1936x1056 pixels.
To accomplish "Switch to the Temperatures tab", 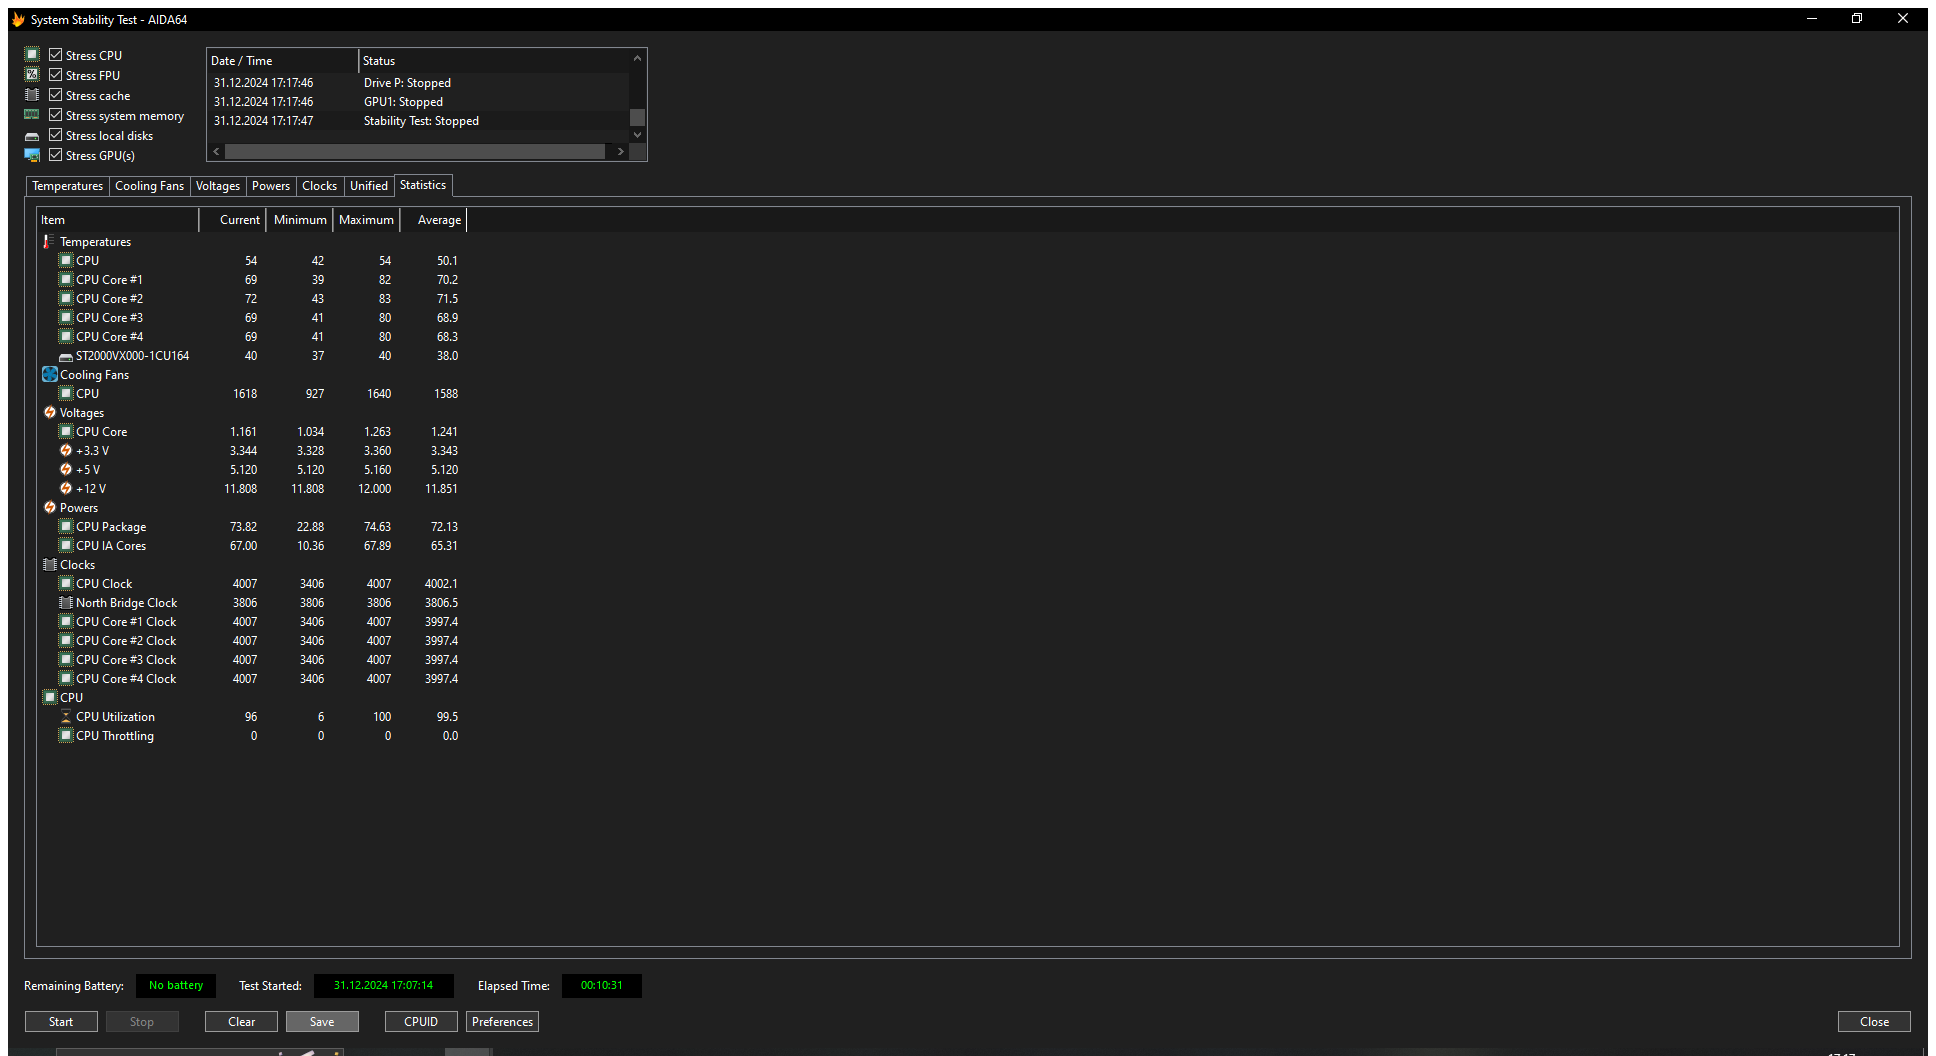I will 67,186.
